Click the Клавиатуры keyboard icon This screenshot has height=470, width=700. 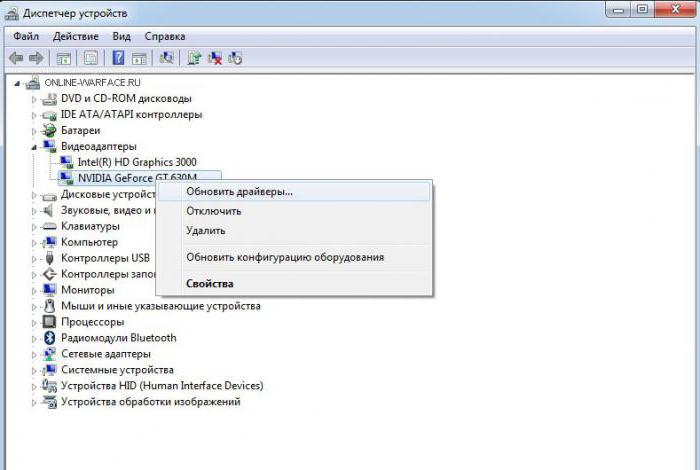click(x=49, y=226)
